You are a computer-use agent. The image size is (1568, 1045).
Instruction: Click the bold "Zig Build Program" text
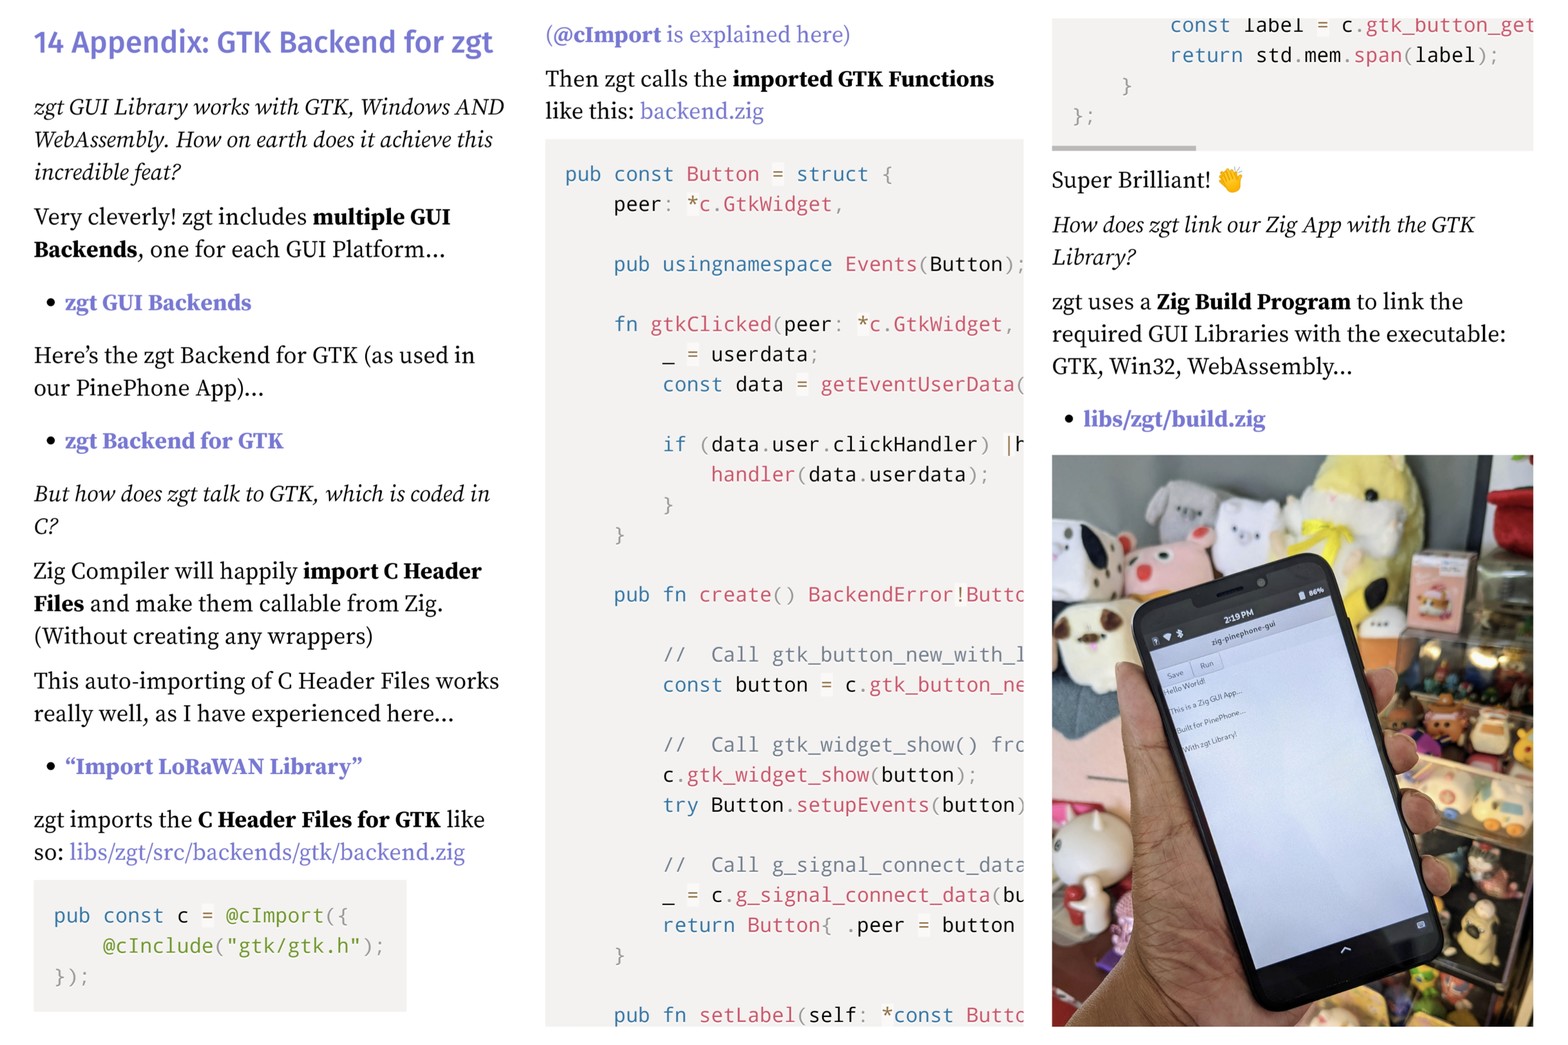(1252, 302)
